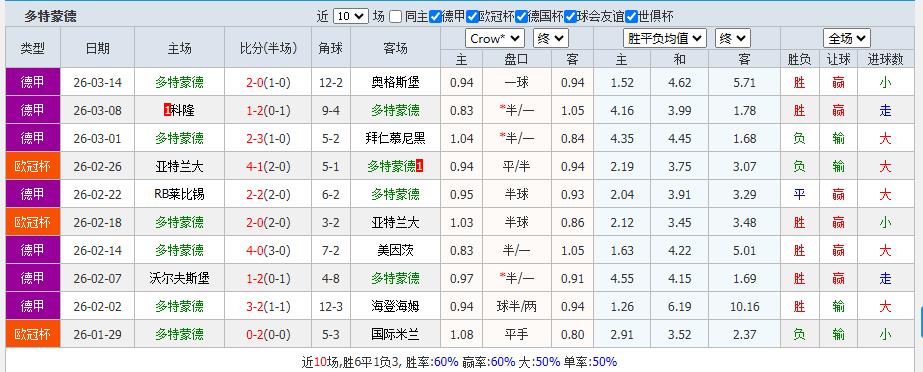Click 欧冠杯 type cell for 26-02-18
The width and height of the screenshot is (923, 372).
(x=33, y=222)
